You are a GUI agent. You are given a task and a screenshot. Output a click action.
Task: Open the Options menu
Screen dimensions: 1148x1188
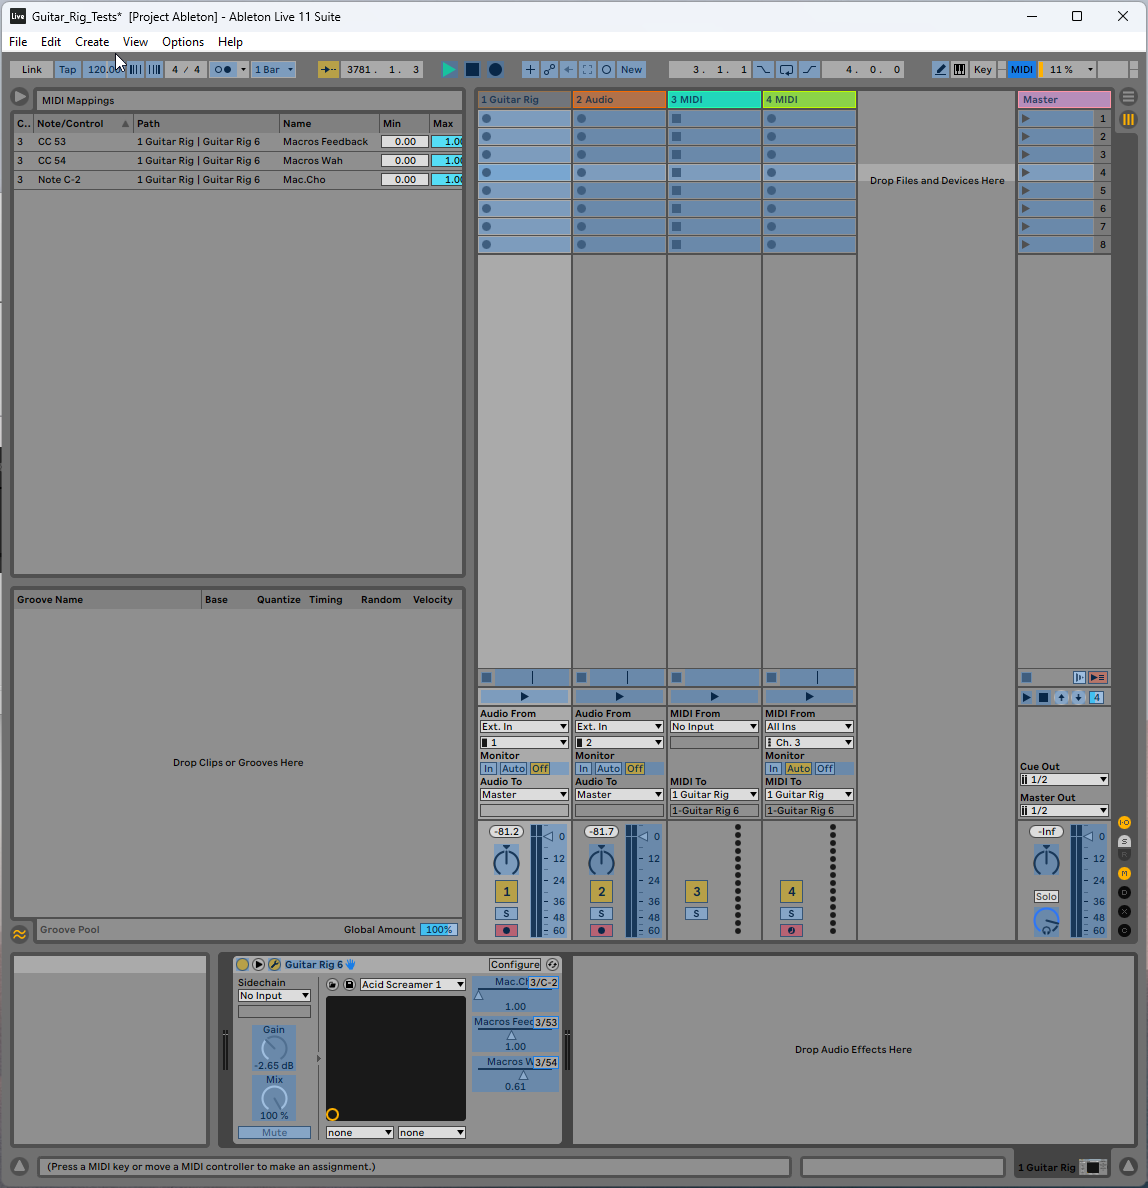pyautogui.click(x=183, y=42)
